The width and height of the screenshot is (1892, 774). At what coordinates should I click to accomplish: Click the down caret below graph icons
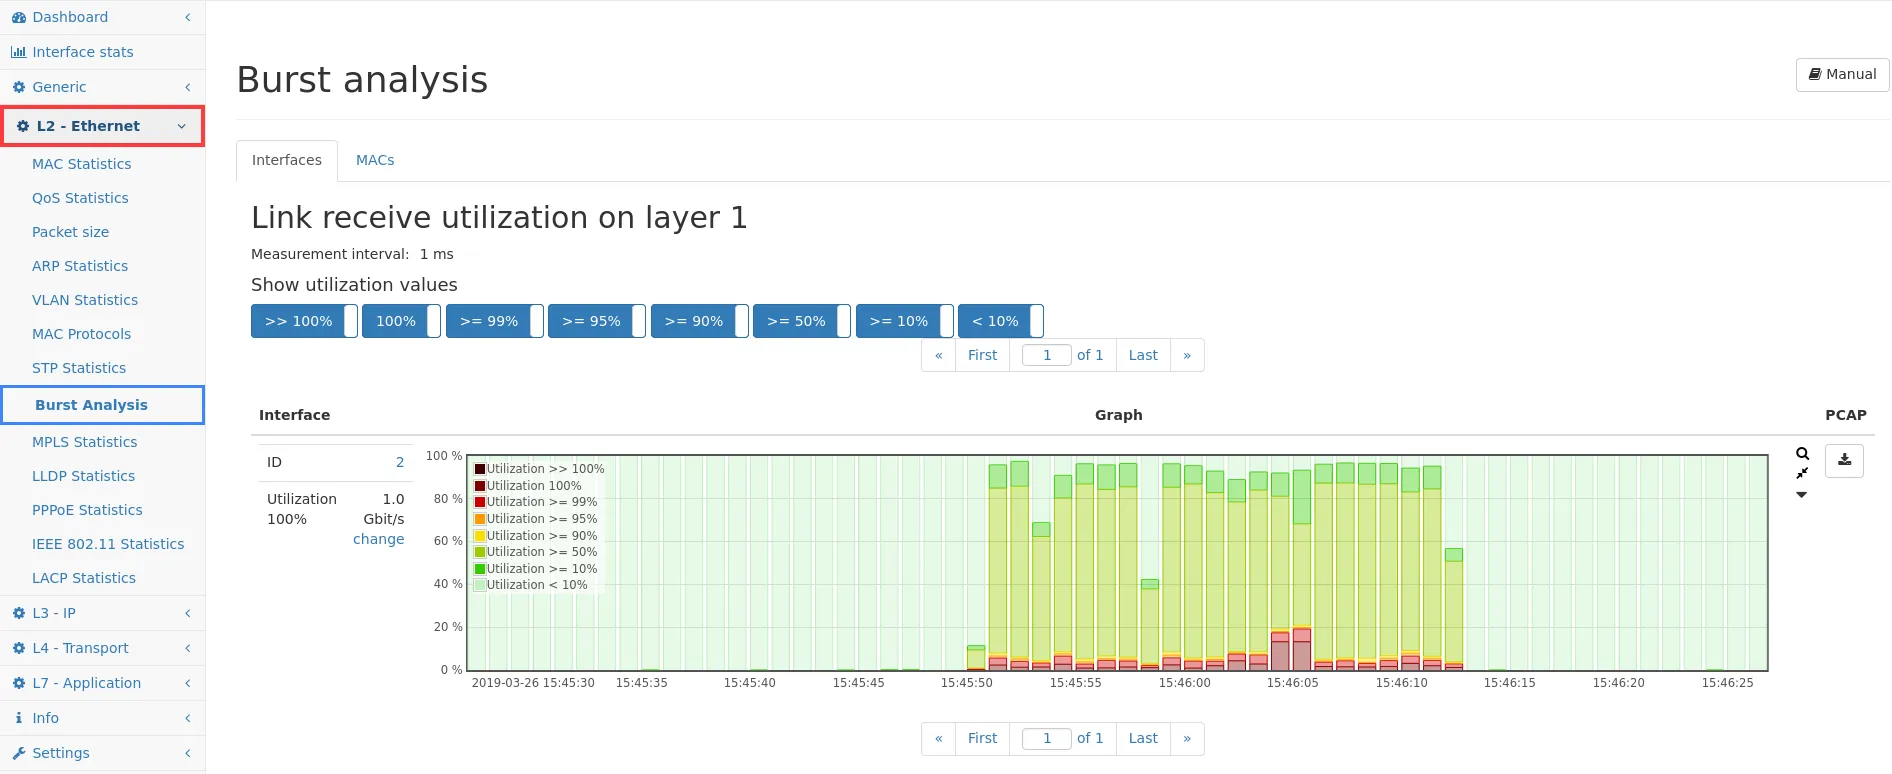[1802, 495]
